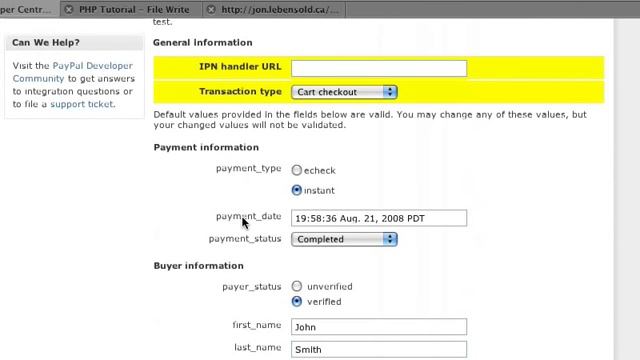Click the first_name label
This screenshot has height=360, width=640.
pos(257,325)
